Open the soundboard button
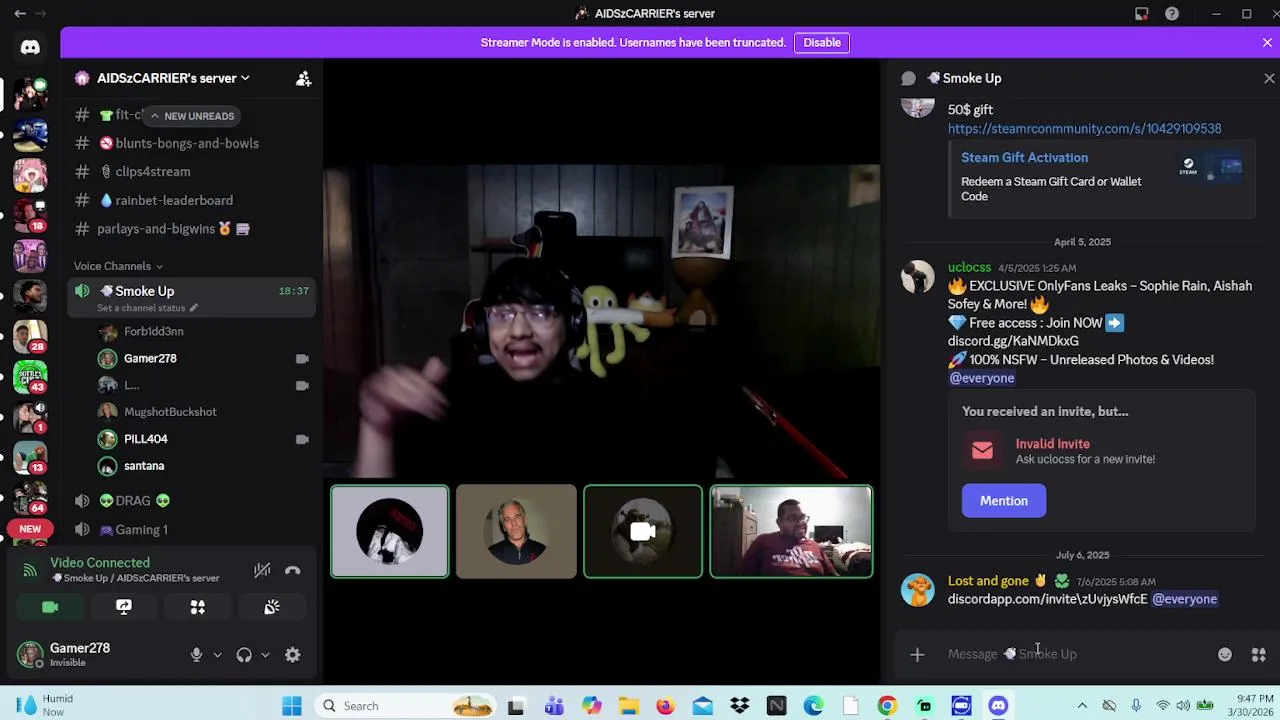This screenshot has width=1280, height=720. tap(272, 607)
